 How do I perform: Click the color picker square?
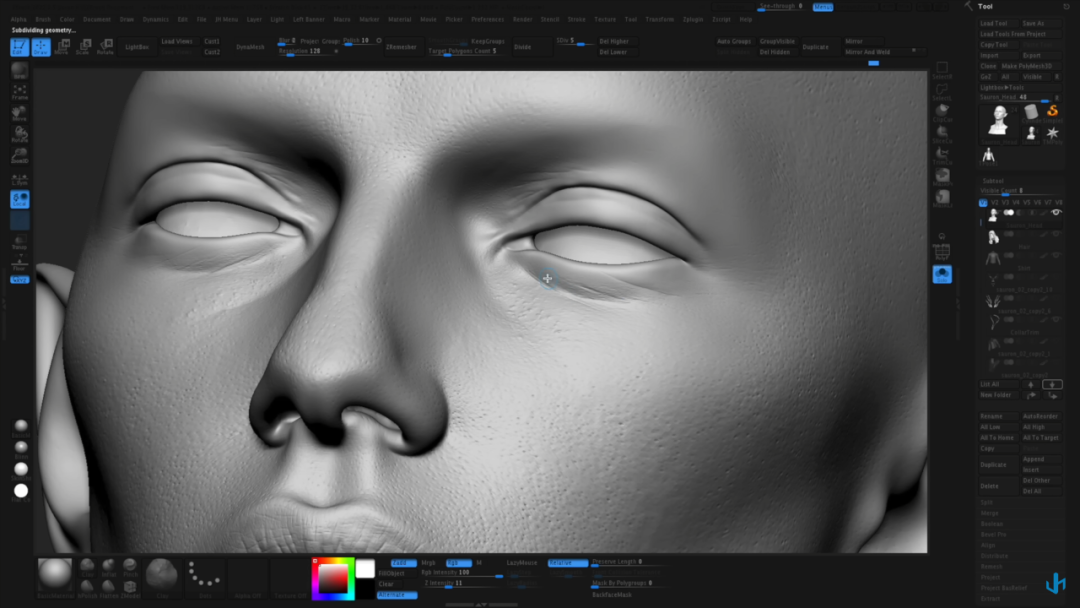pos(333,578)
